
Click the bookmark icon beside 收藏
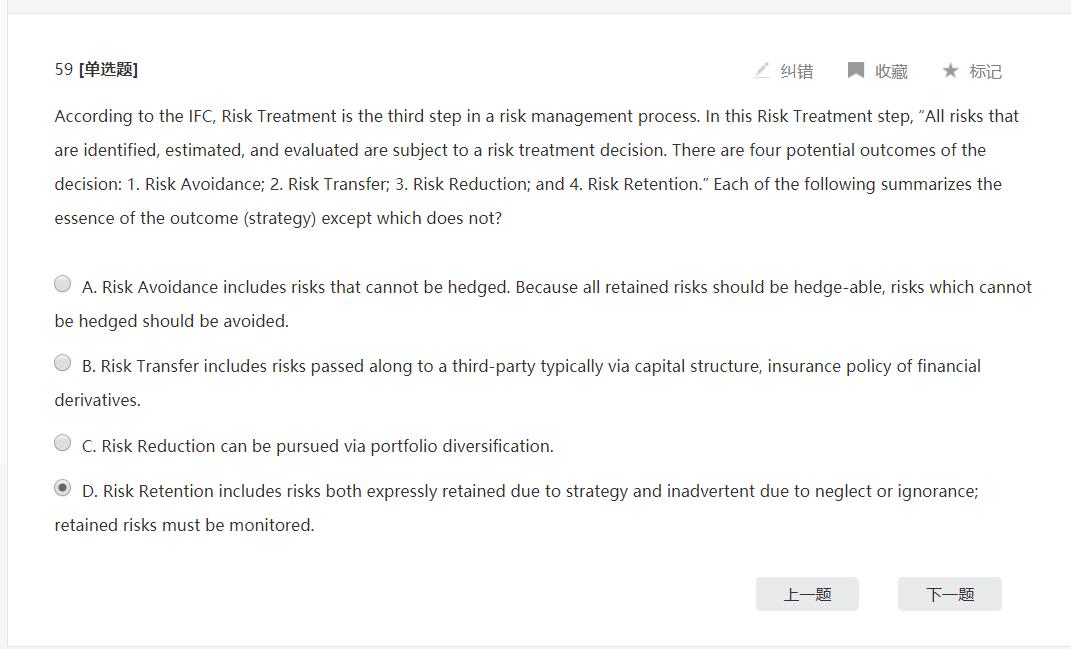click(x=856, y=70)
